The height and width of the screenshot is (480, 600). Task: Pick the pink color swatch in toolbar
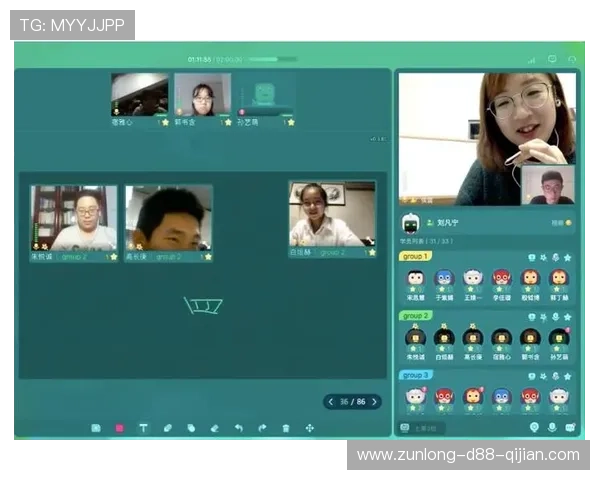119,428
